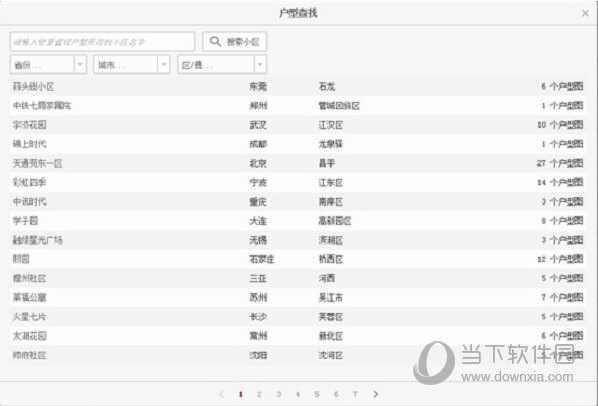Click the 12 个户型图 count in 石家庄 row
This screenshot has width=598, height=406.
(560, 259)
